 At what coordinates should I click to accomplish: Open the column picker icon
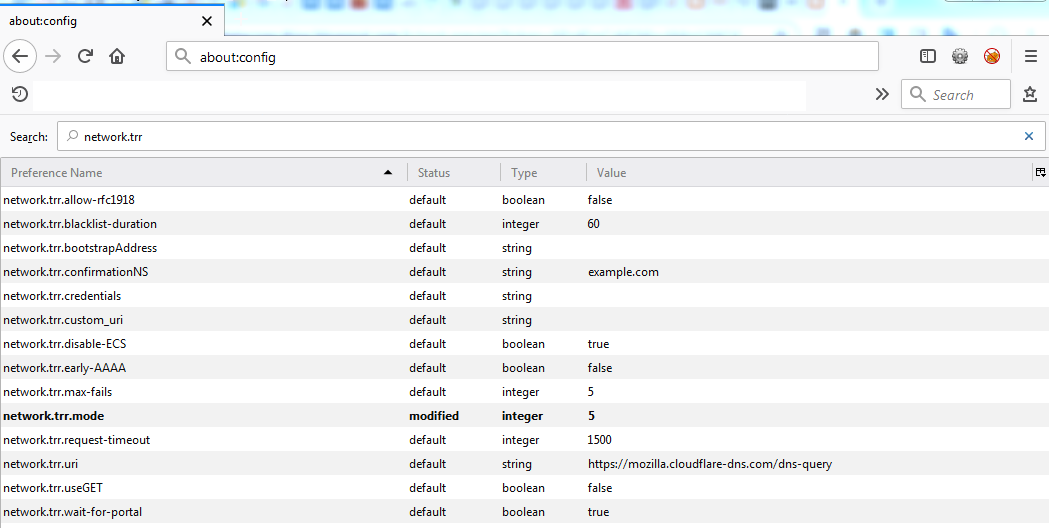coord(1040,173)
